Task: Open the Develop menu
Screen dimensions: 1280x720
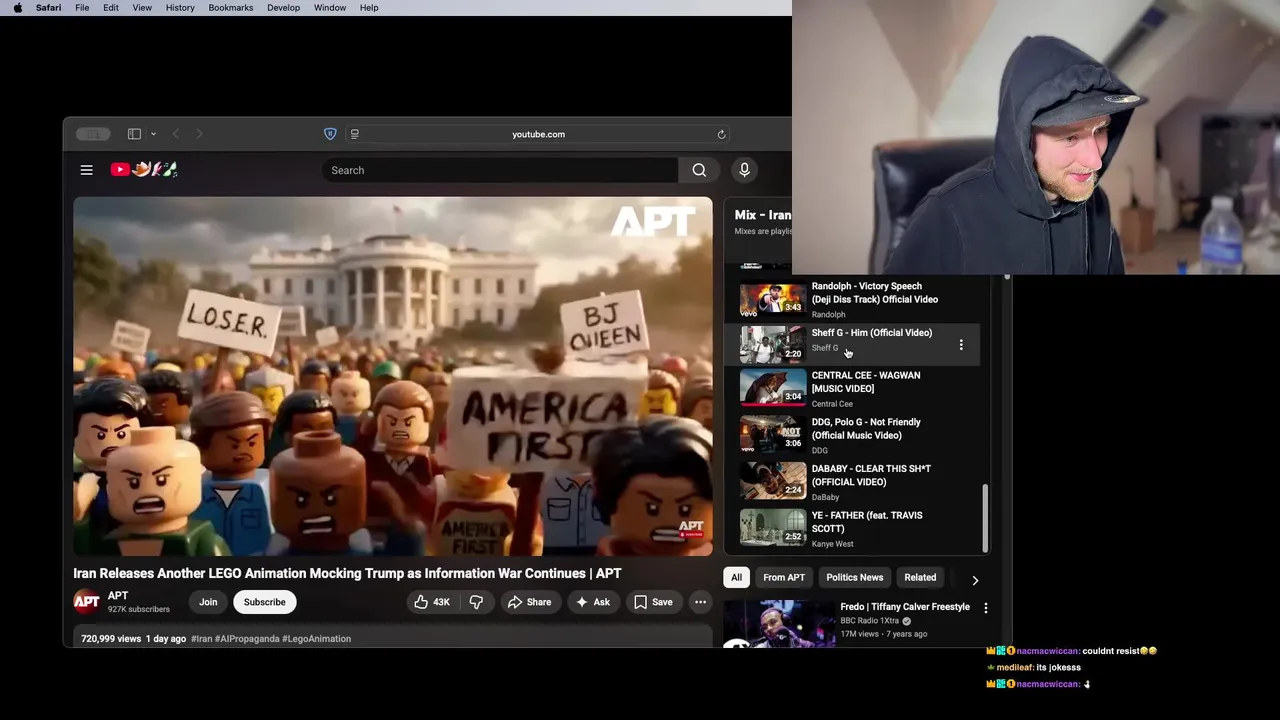Action: click(283, 7)
